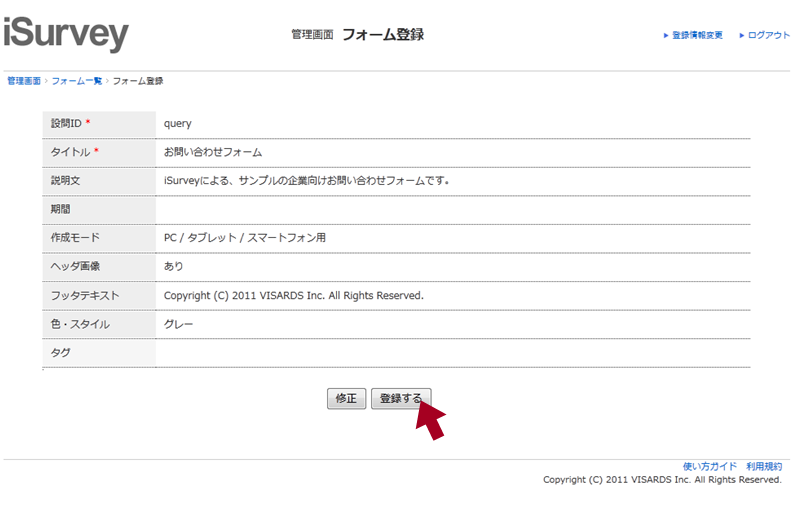The width and height of the screenshot is (801, 506).
Task: Click the 期間 row label
Action: (x=61, y=210)
